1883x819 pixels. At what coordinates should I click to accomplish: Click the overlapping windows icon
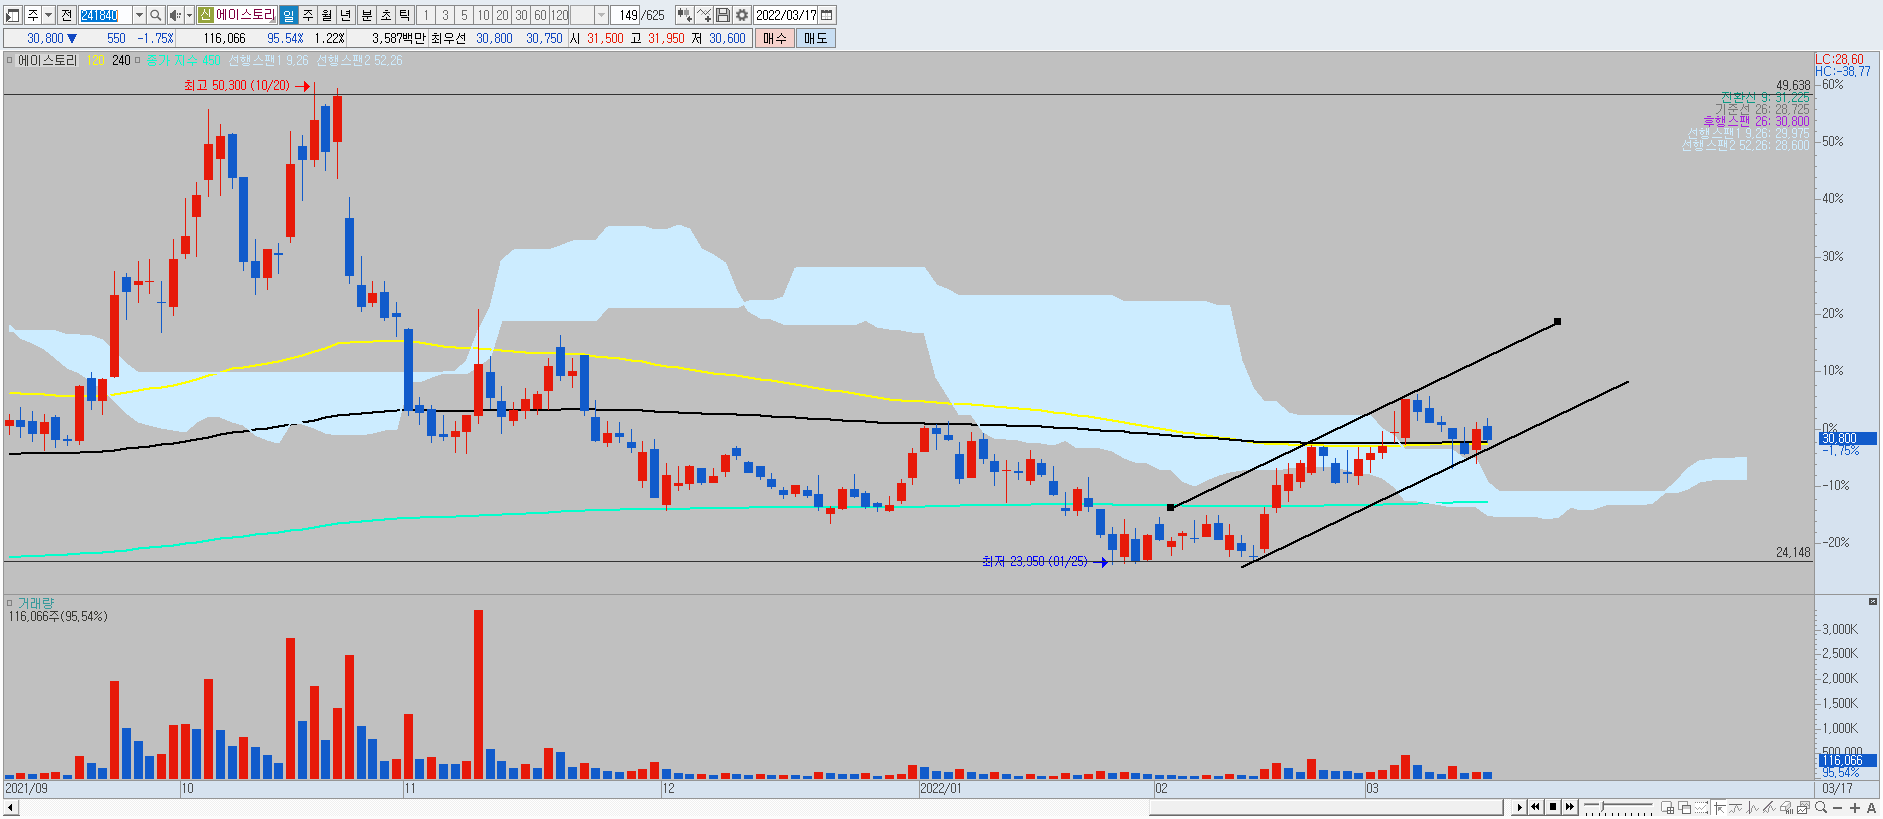(1685, 807)
